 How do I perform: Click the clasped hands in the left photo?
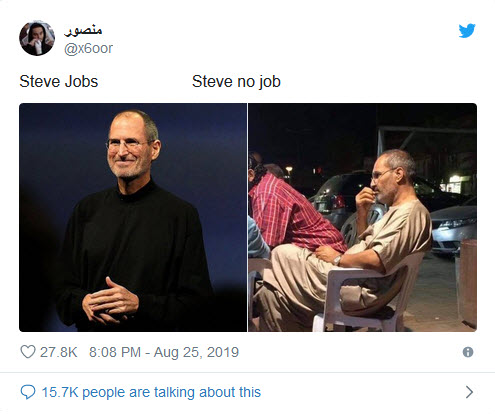click(x=110, y=302)
